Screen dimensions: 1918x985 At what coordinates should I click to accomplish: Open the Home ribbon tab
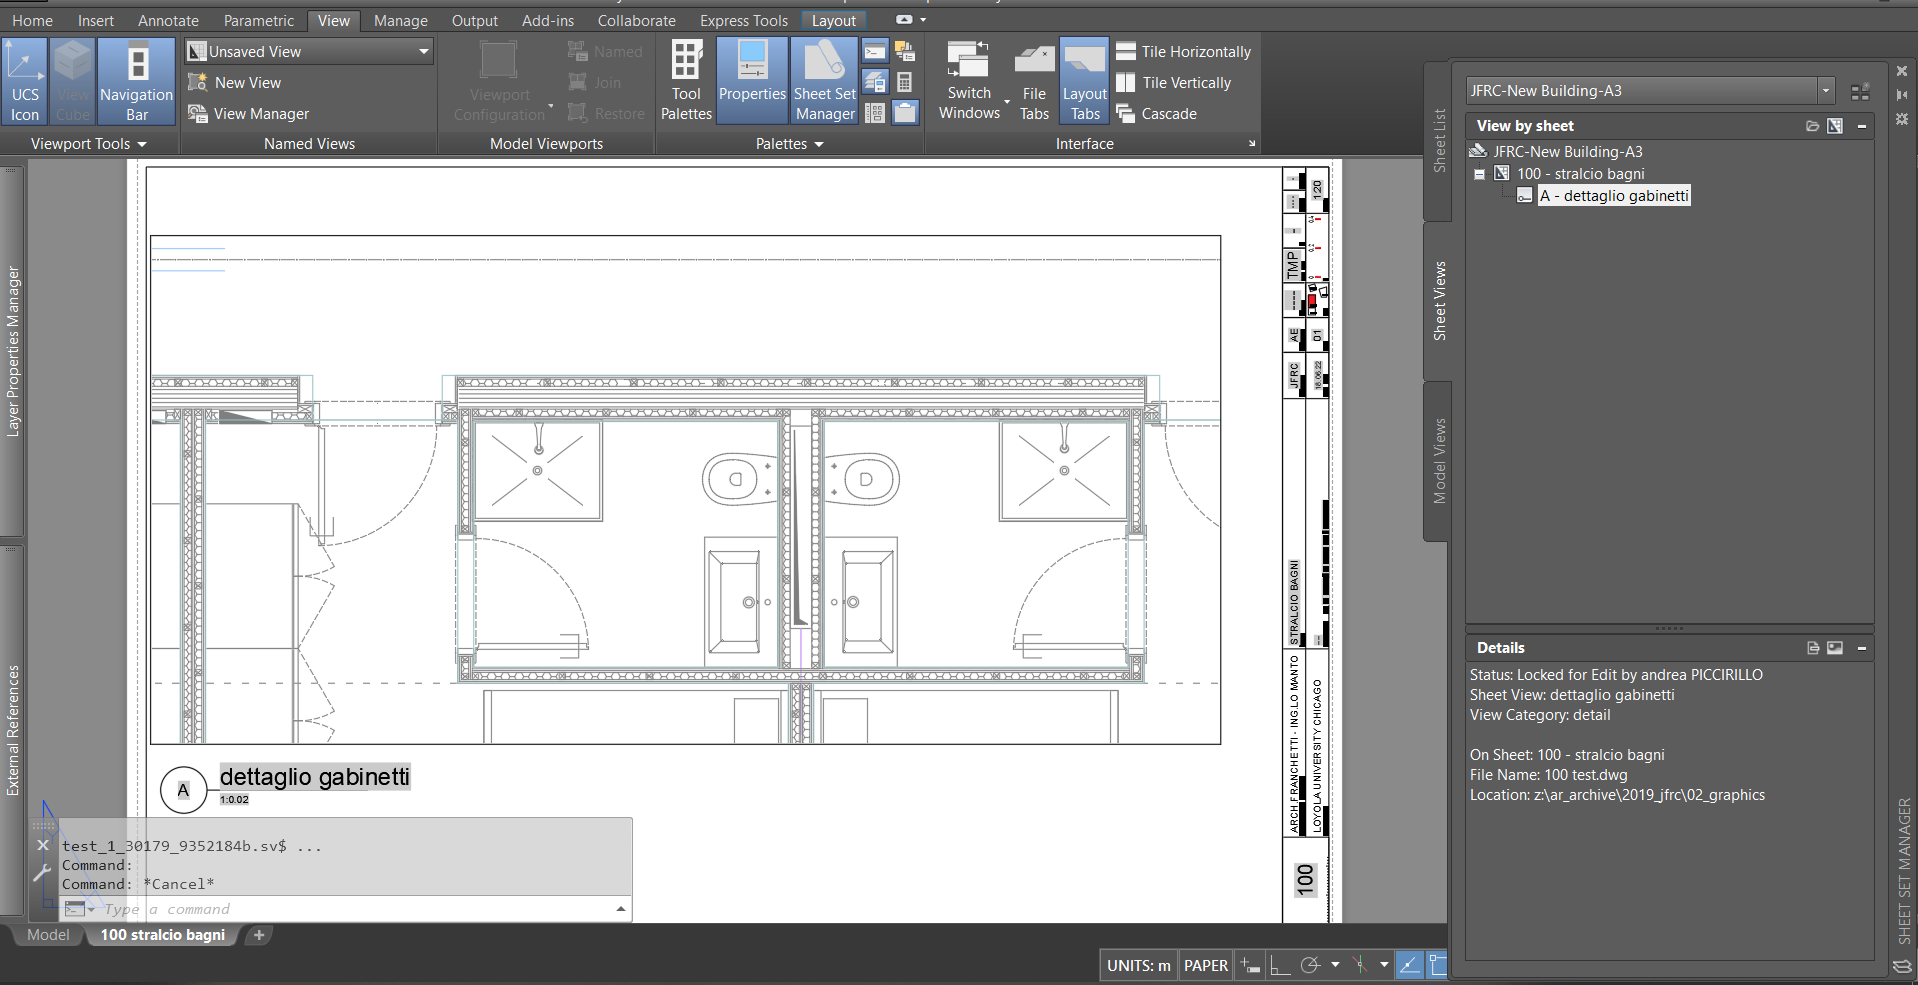click(33, 20)
